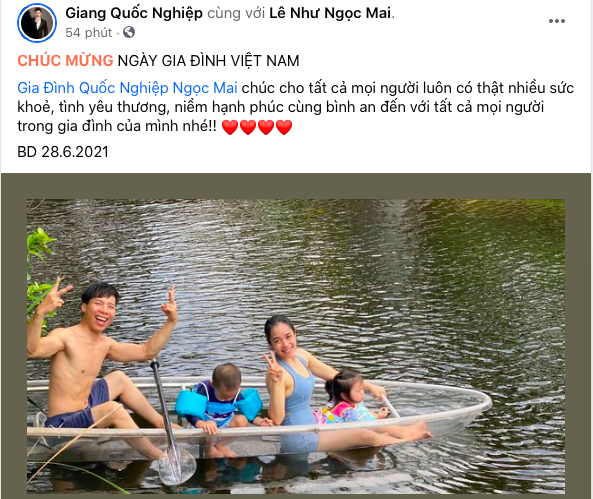Click the clear paddle blade in water
Screen dimensions: 593x499
177,466
